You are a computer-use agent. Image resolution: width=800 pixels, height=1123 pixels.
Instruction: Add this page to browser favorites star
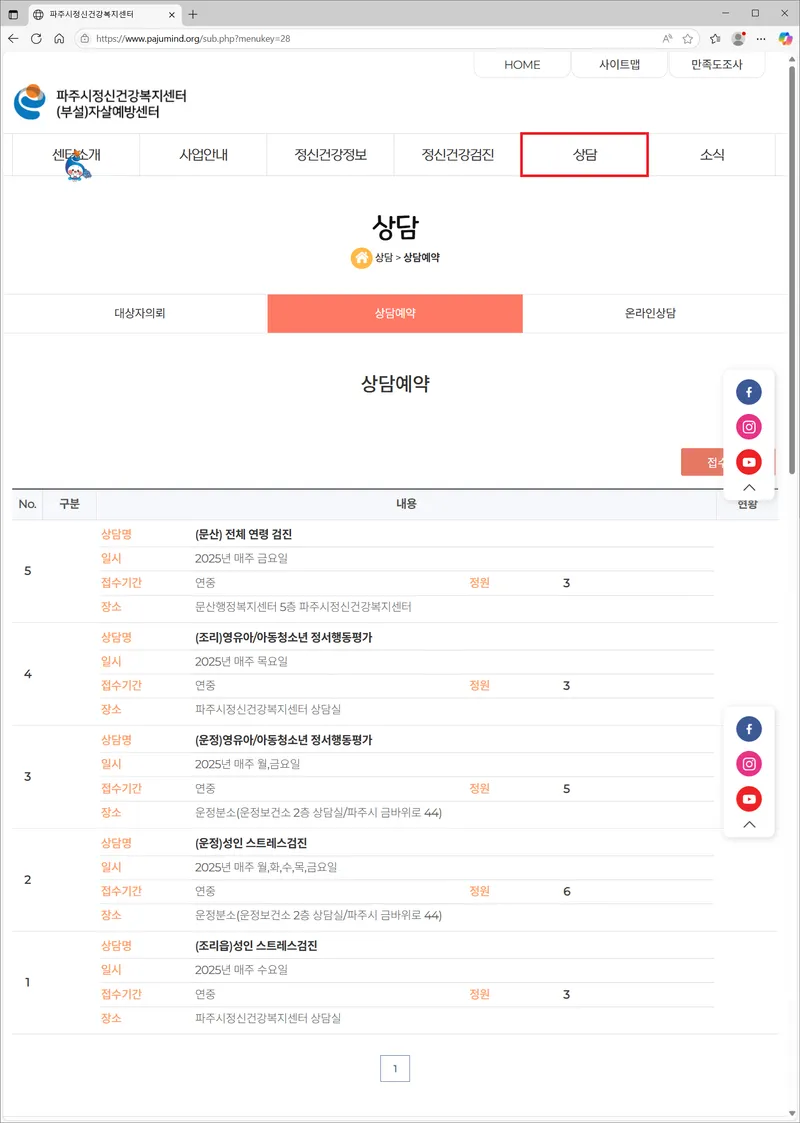[x=688, y=39]
